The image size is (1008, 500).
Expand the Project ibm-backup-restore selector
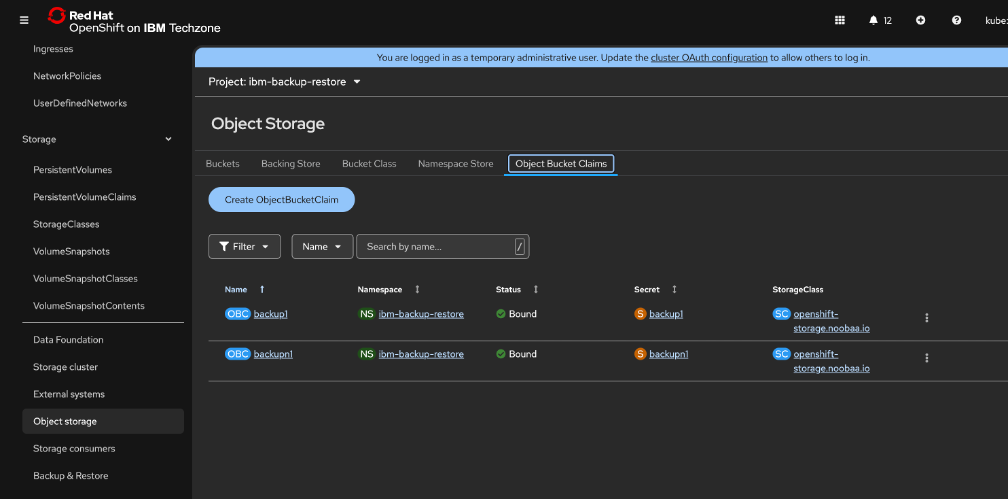(x=284, y=82)
